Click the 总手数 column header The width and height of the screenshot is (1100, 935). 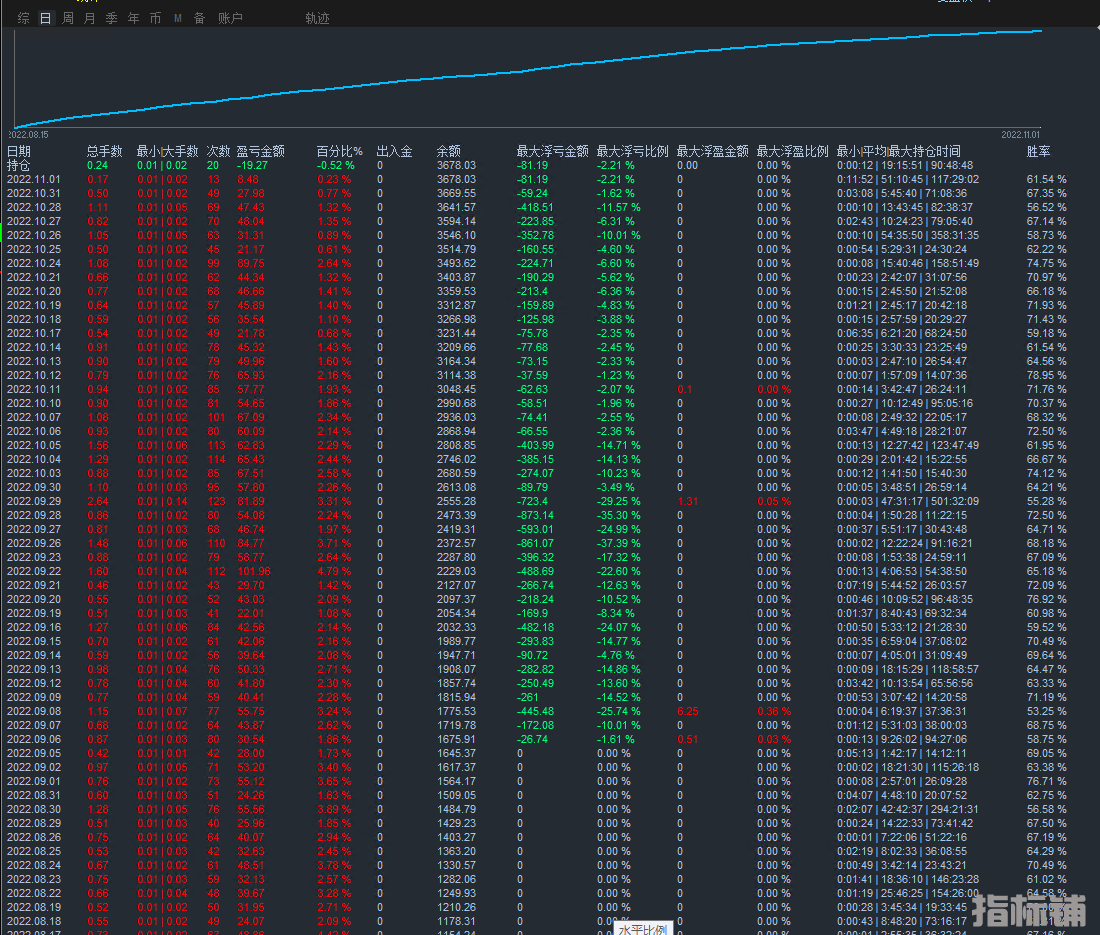[104, 151]
